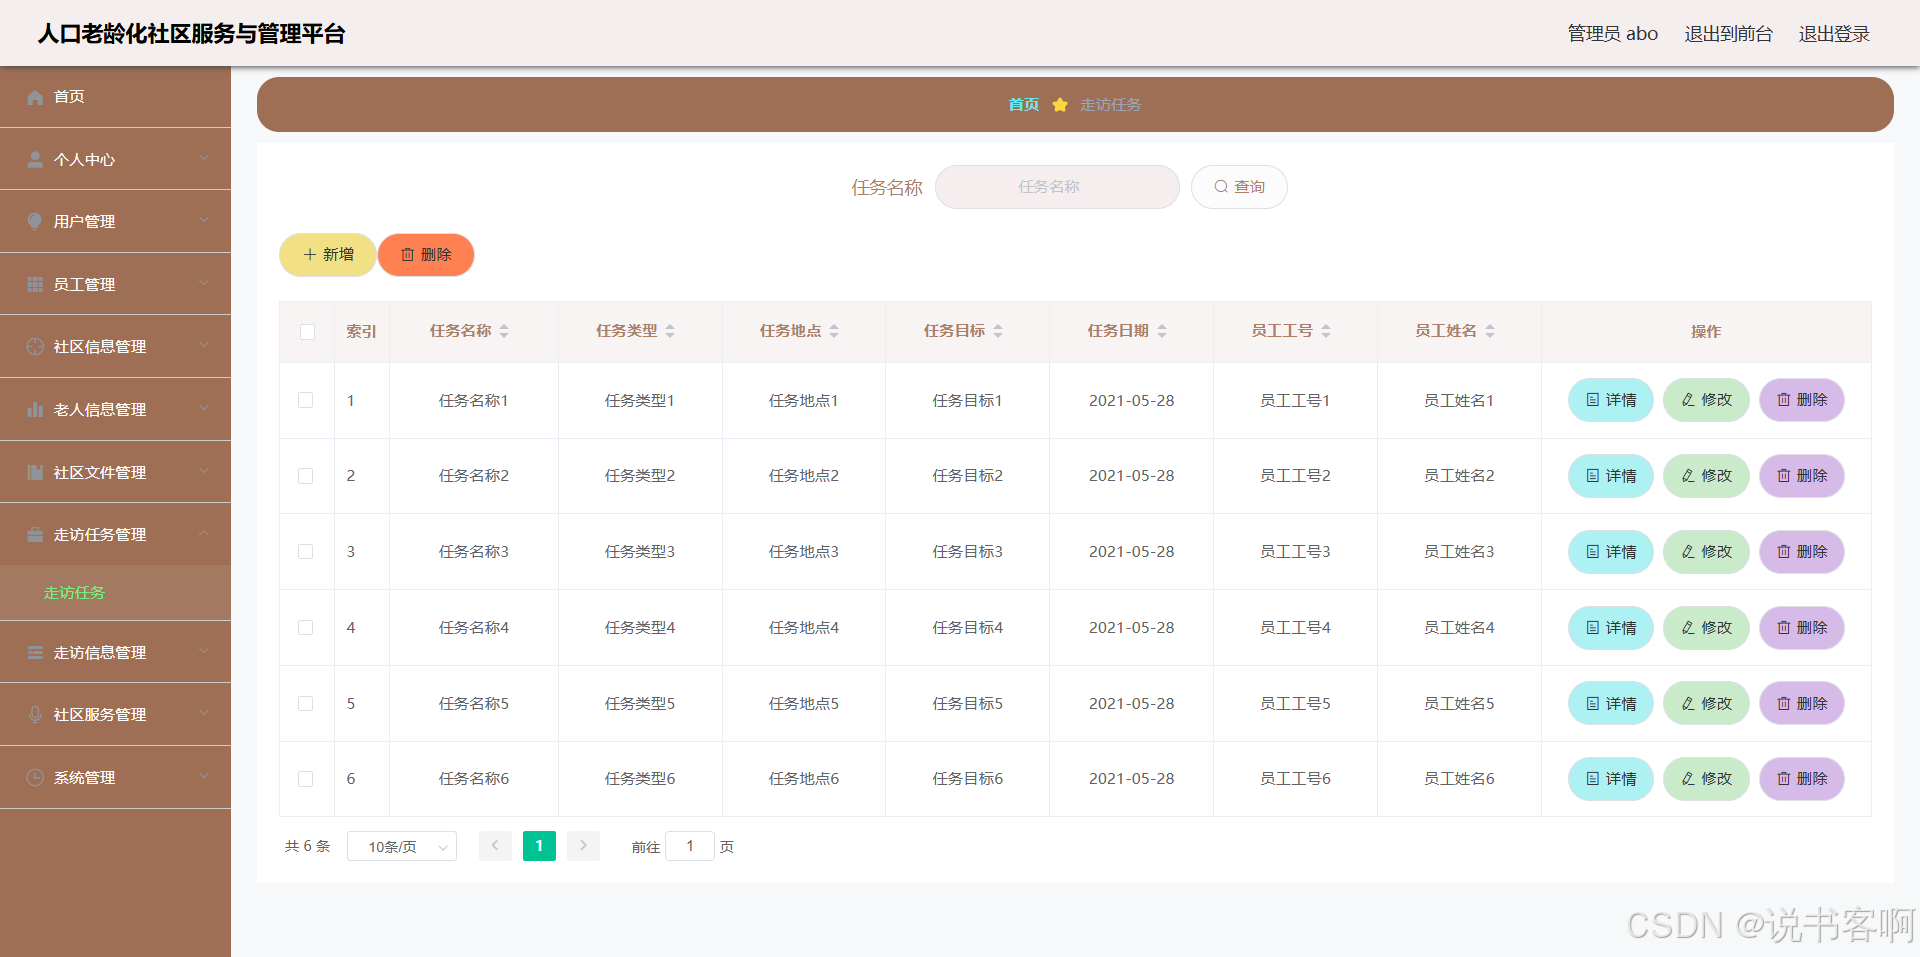
Task: Click the plus icon in the 新增 button
Action: (x=310, y=255)
